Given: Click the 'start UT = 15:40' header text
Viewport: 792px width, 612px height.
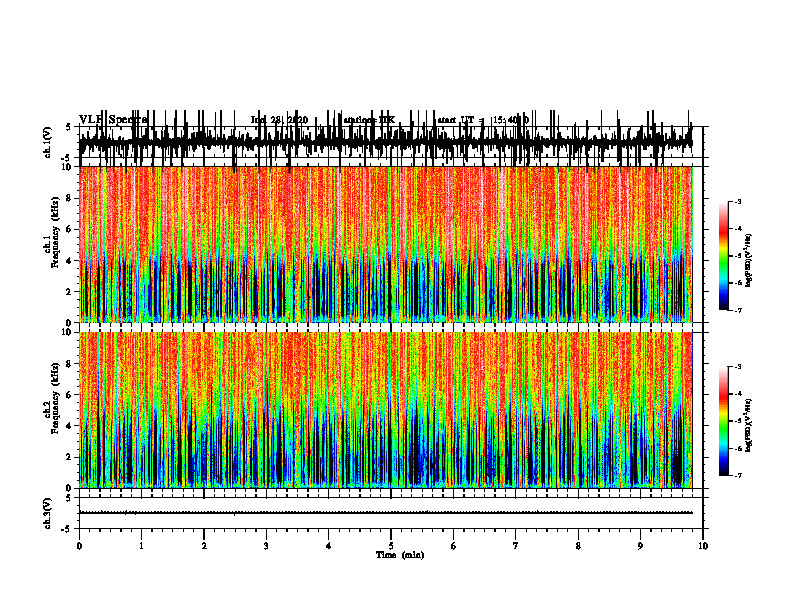Looking at the screenshot, I should (483, 120).
